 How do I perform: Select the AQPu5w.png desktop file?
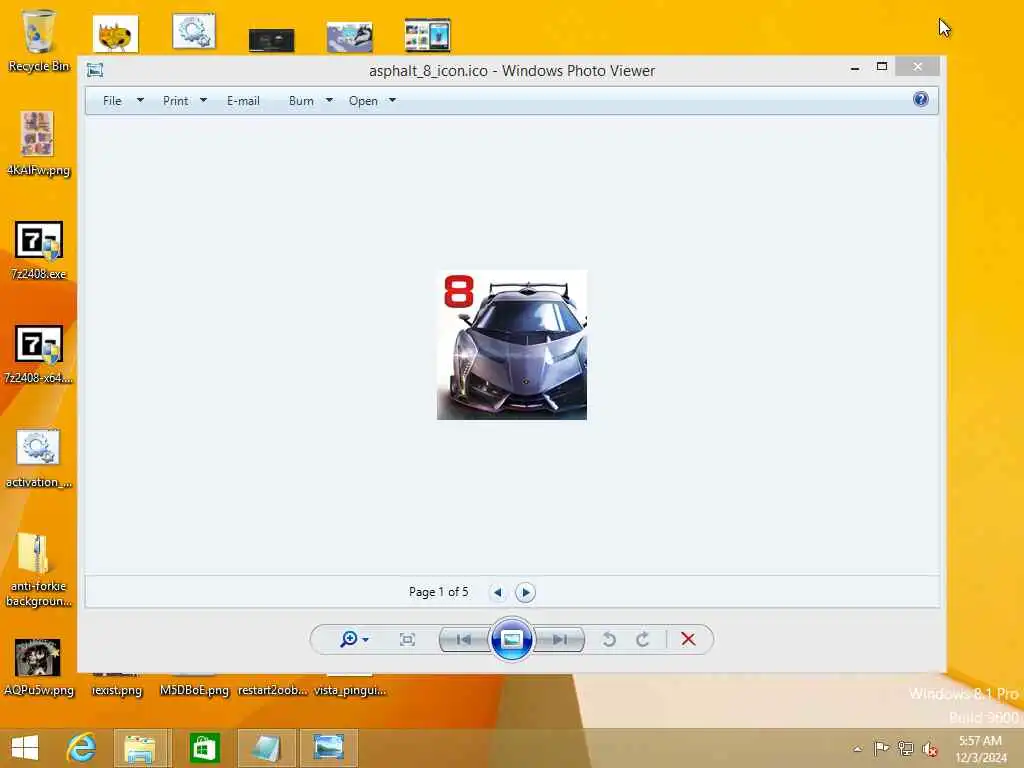pyautogui.click(x=39, y=667)
